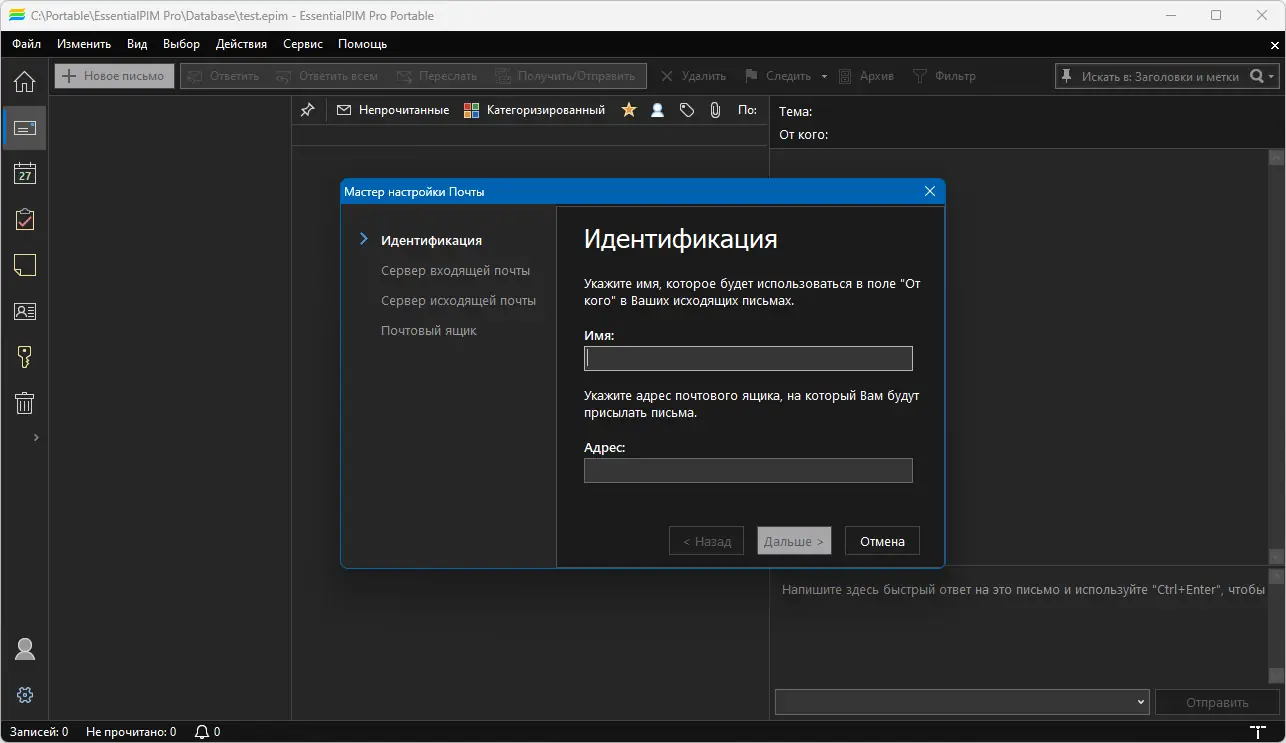Screen dimensions: 1286x743
Task: Click the Дальше button in wizard
Action: point(794,541)
